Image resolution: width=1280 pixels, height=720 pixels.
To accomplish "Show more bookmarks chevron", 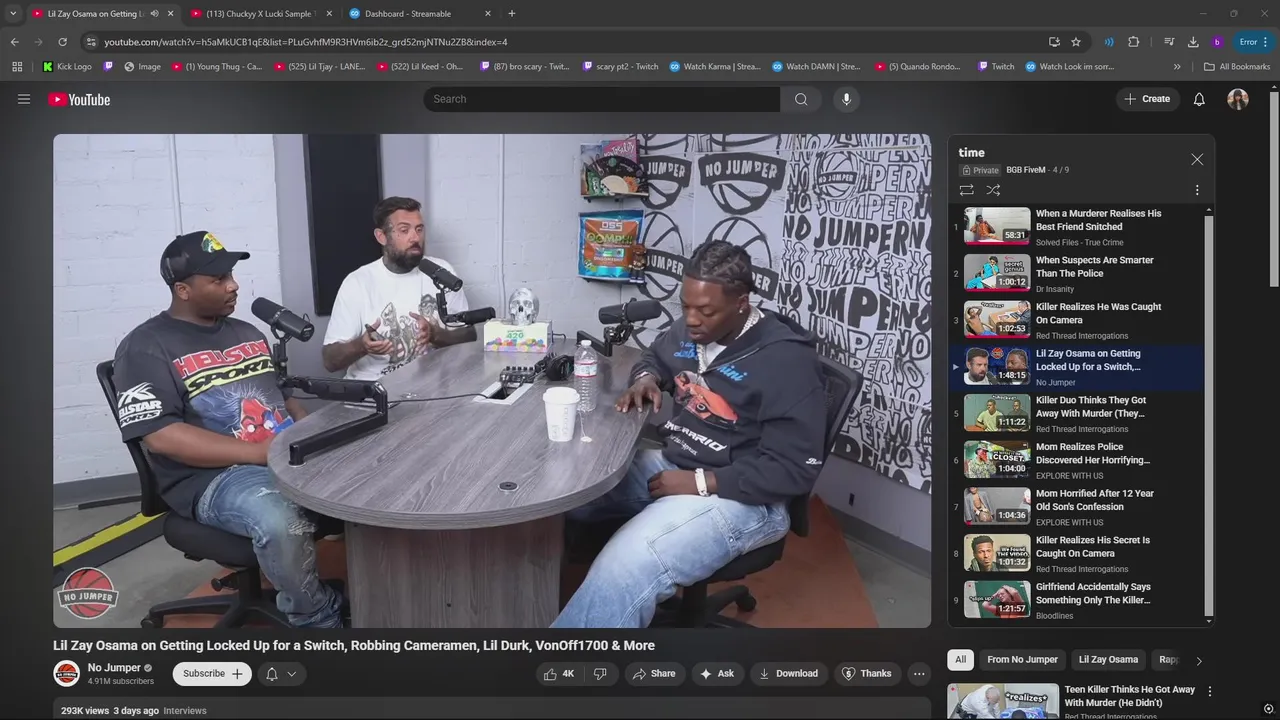I will point(1177,67).
